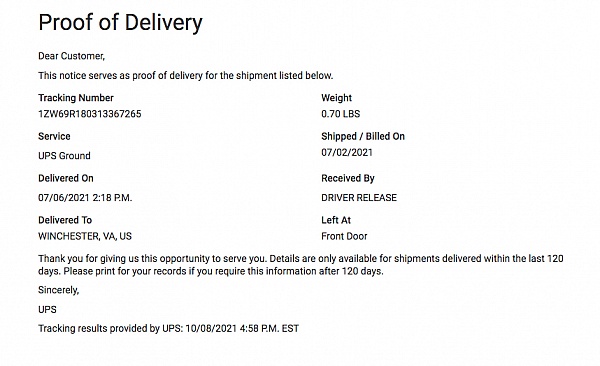
Task: Click the Left At label
Action: (x=336, y=220)
